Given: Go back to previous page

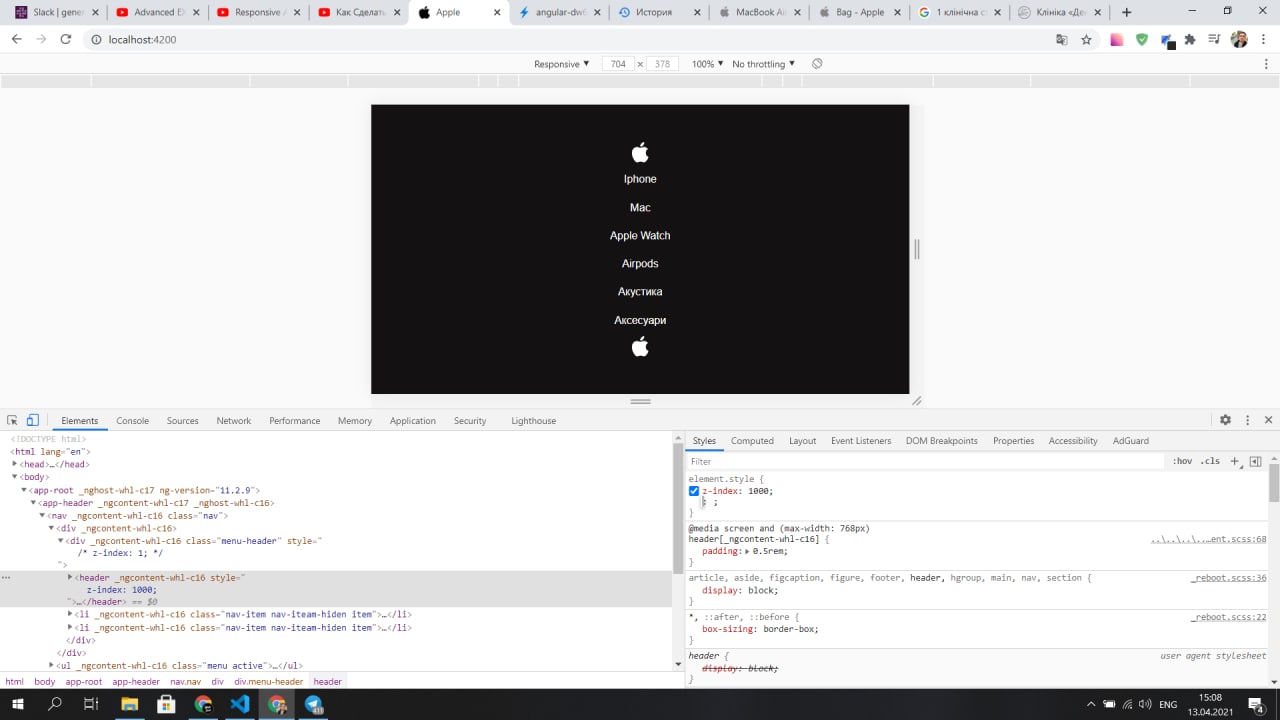Looking at the screenshot, I should coord(17,39).
